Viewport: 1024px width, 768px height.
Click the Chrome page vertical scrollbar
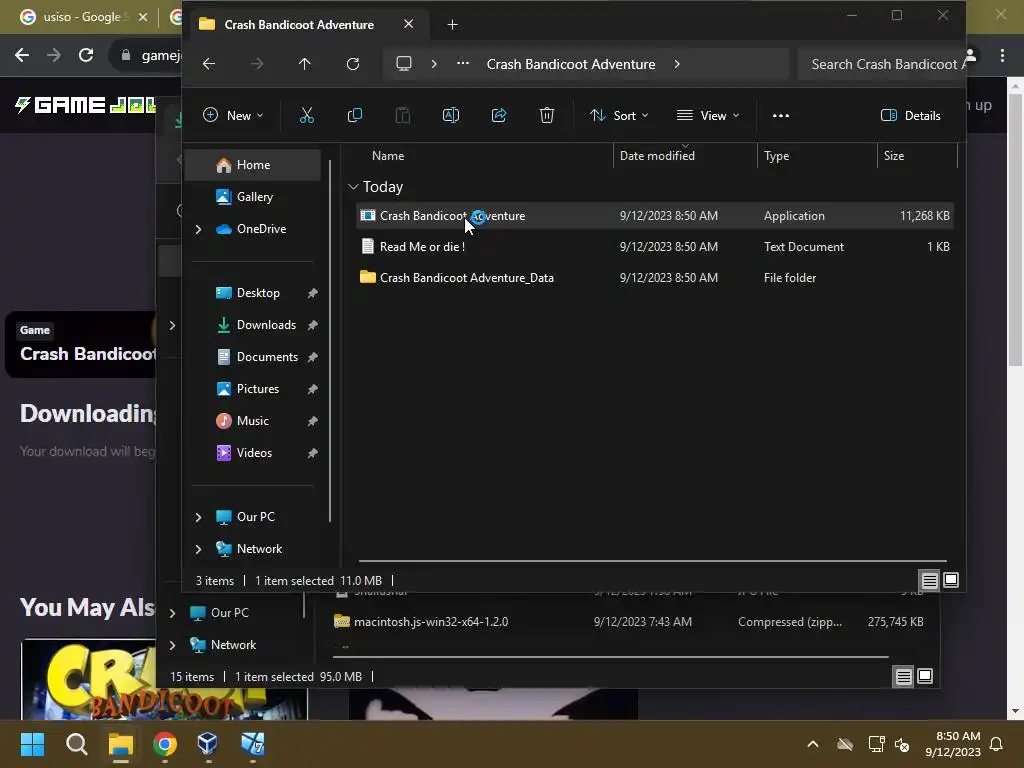1015,229
